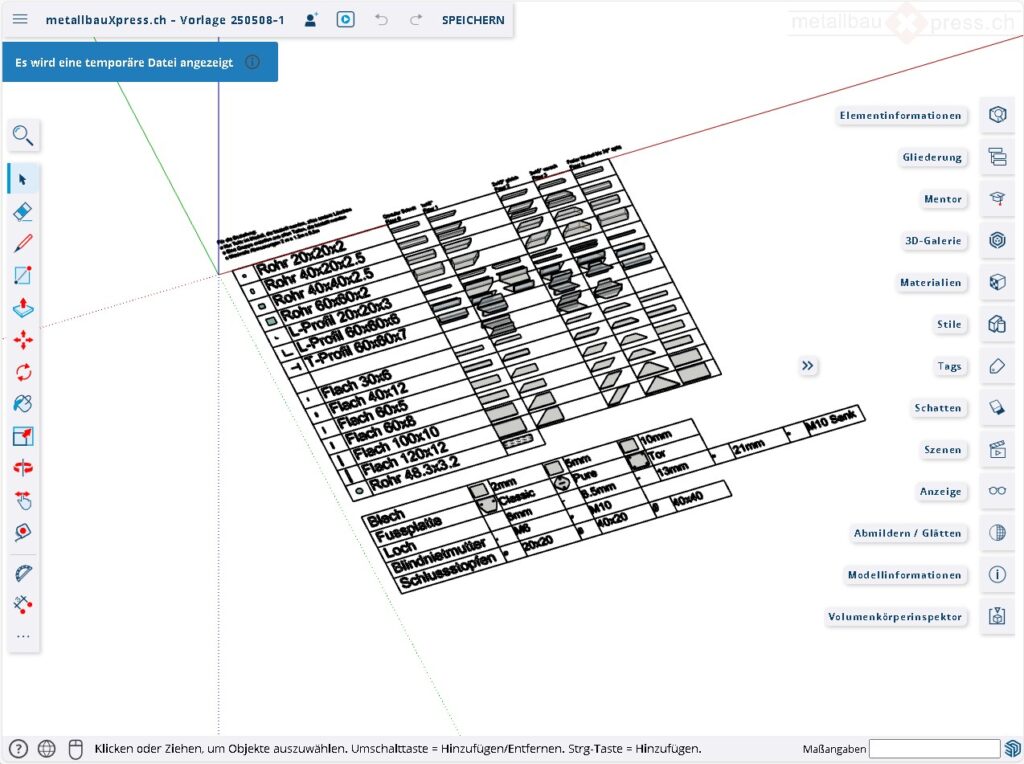
Task: Click the Schatten label
Action: click(x=938, y=408)
